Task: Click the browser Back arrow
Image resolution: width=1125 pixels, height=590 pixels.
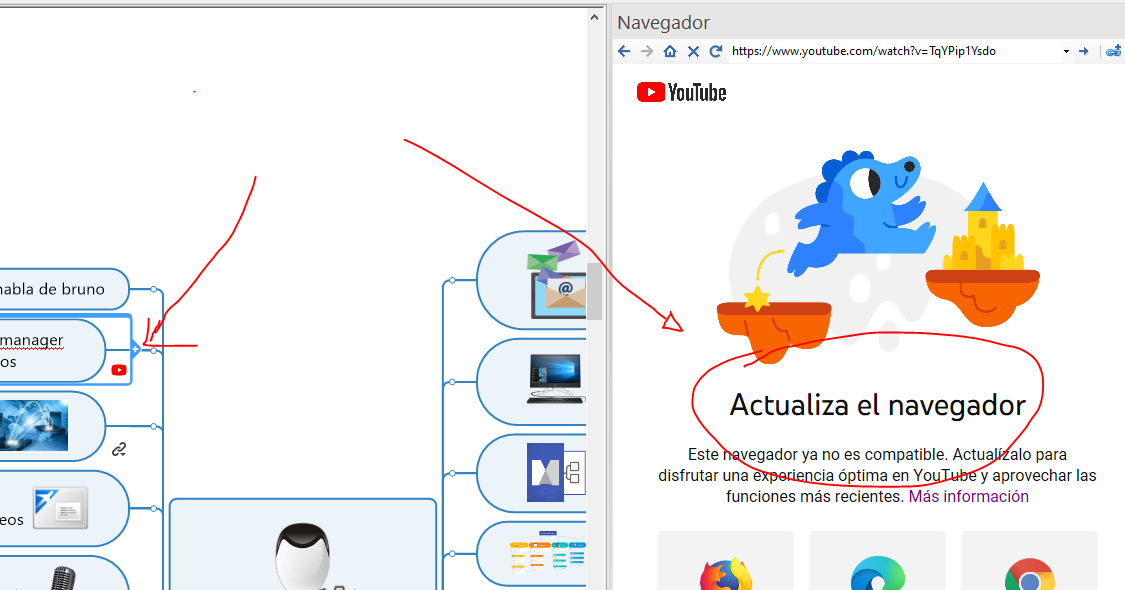Action: click(624, 51)
